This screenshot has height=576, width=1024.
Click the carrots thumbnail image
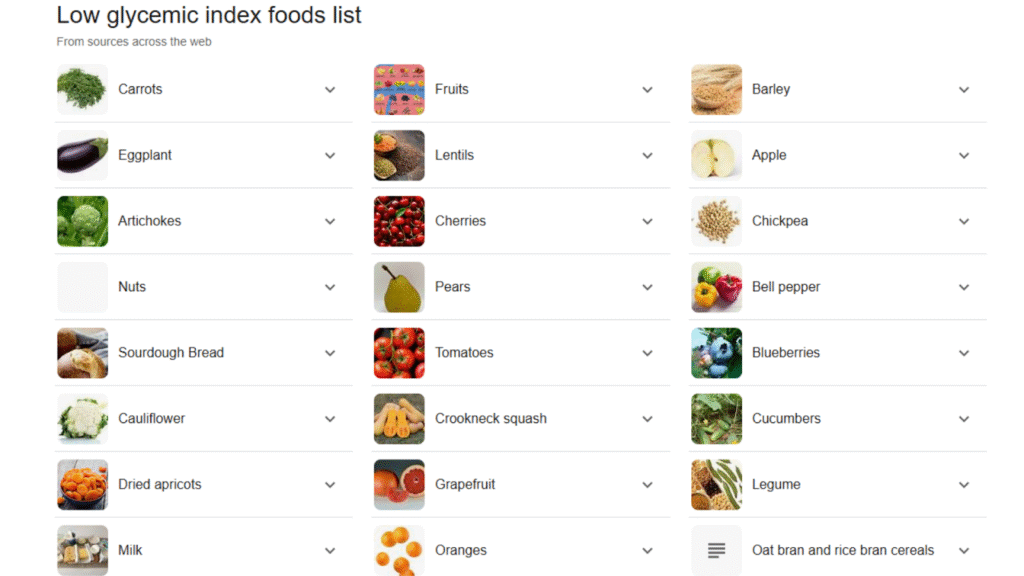(x=82, y=89)
